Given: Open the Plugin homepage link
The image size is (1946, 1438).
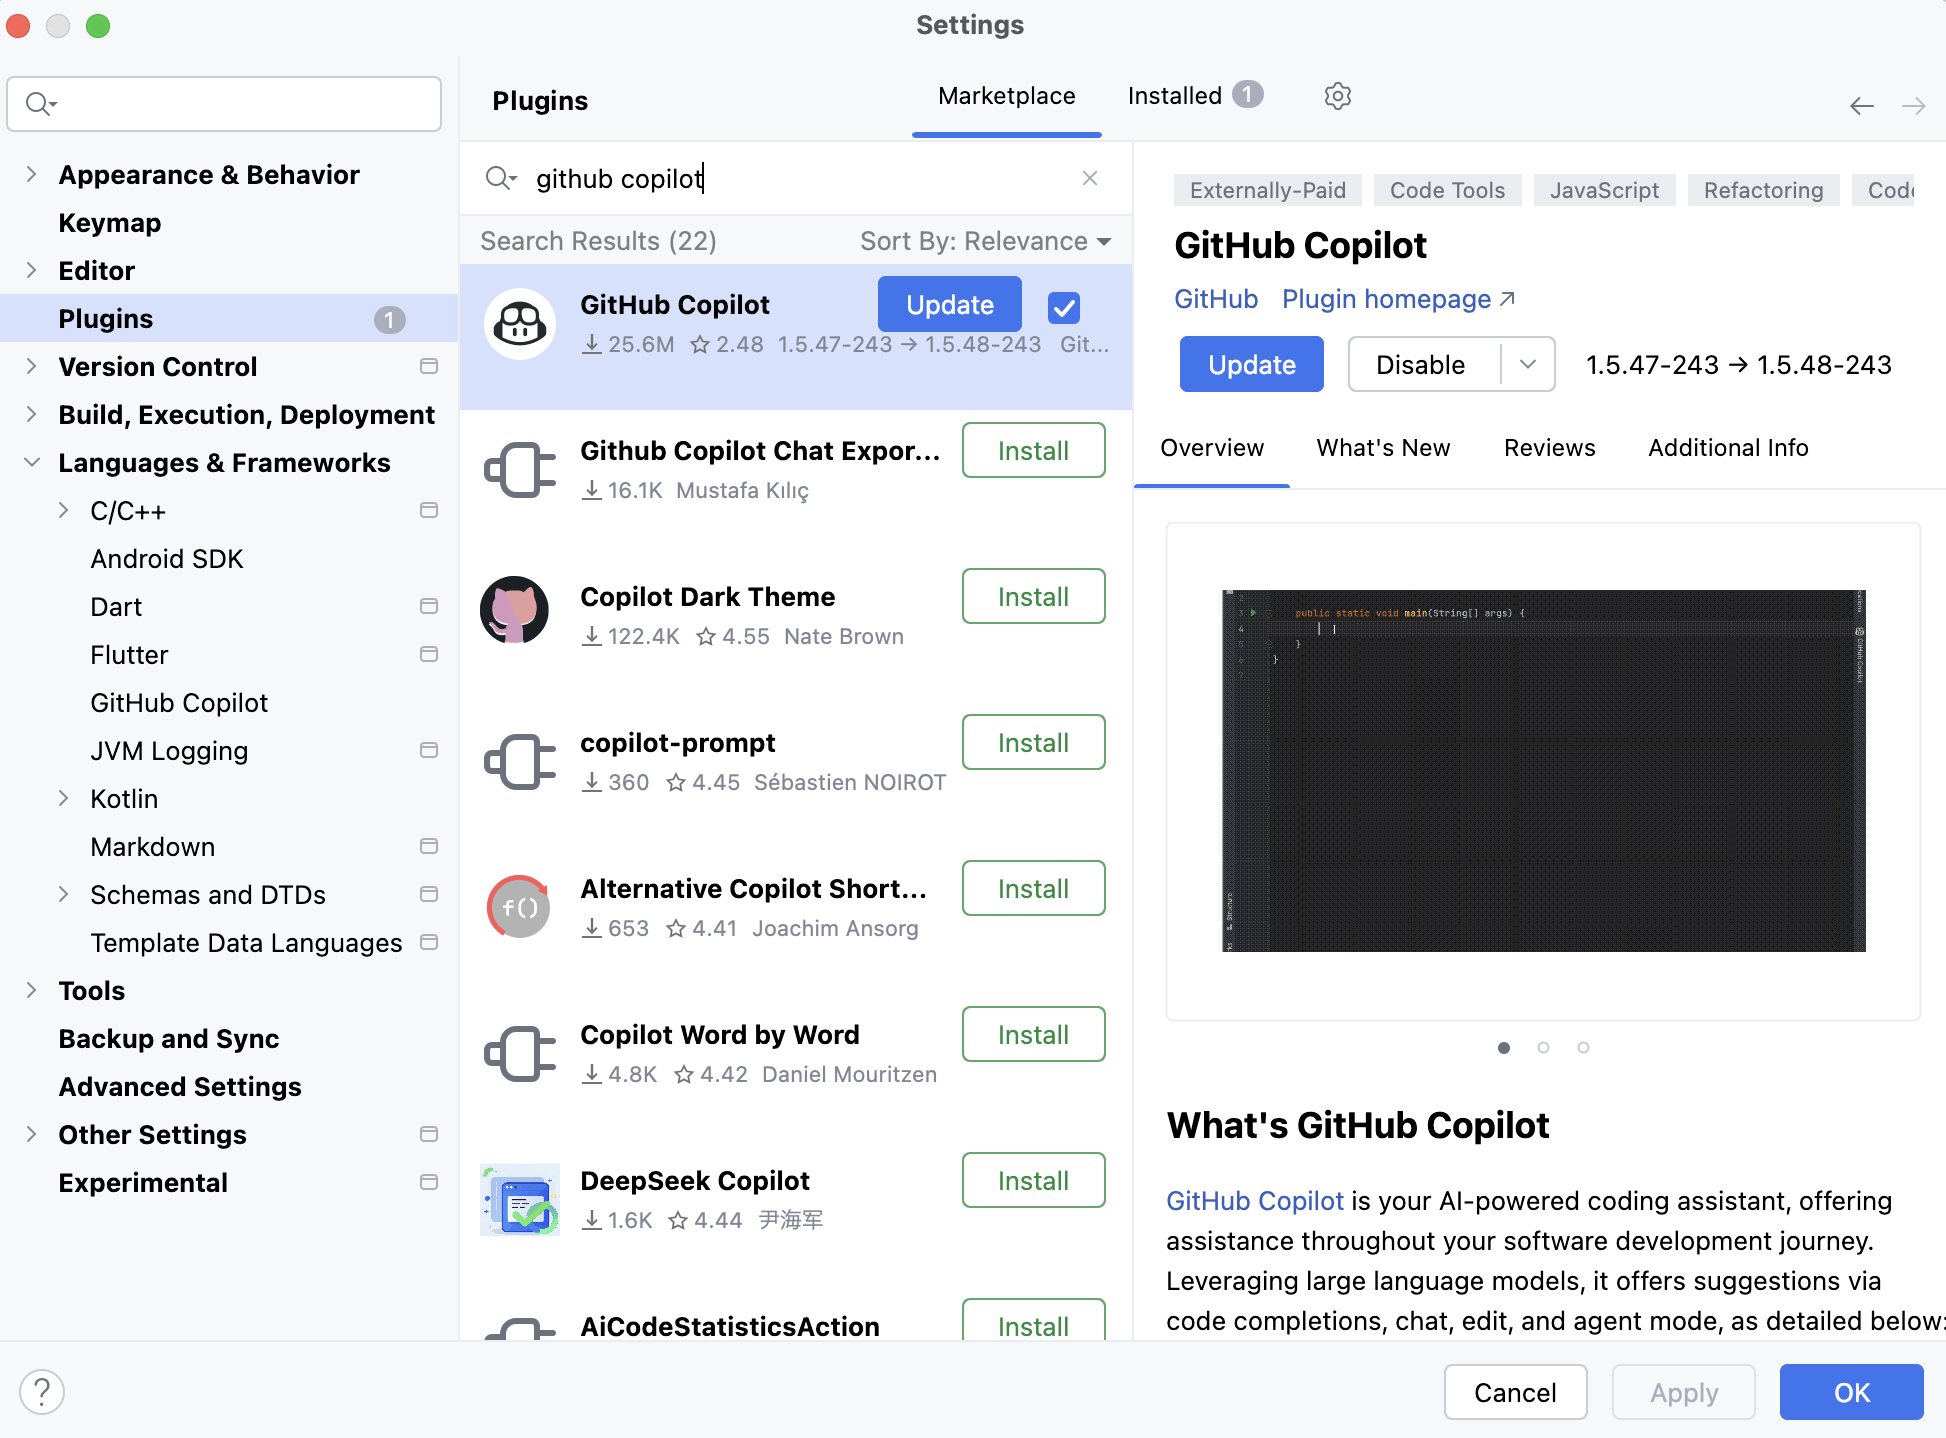Looking at the screenshot, I should coord(1386,299).
